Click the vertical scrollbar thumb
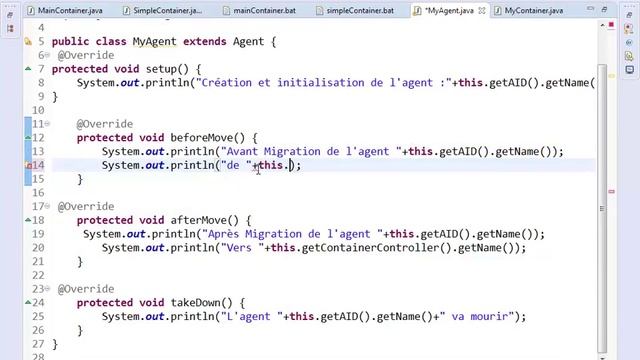The height and width of the screenshot is (360, 640). tap(602, 208)
